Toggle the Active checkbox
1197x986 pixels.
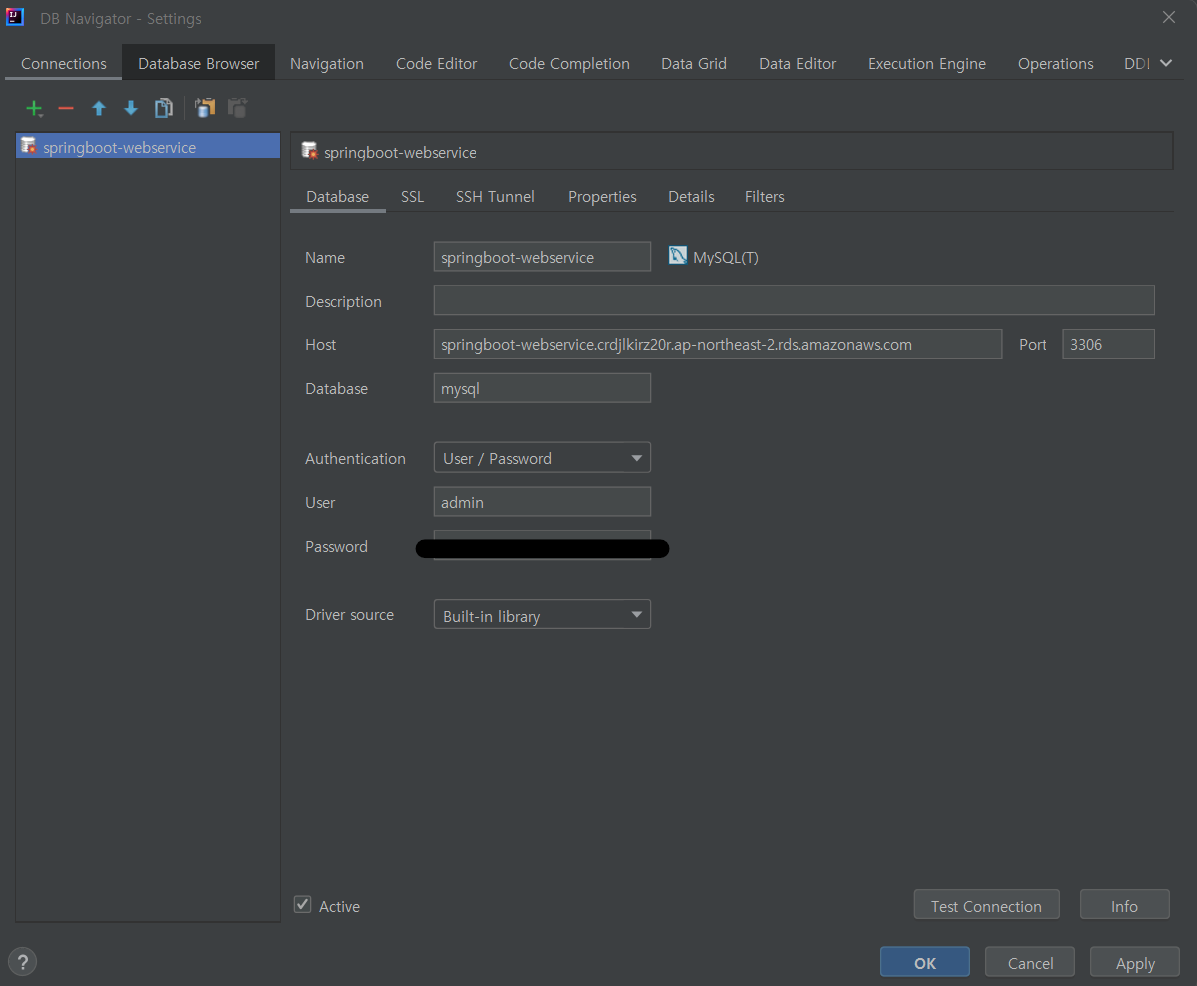coord(303,905)
